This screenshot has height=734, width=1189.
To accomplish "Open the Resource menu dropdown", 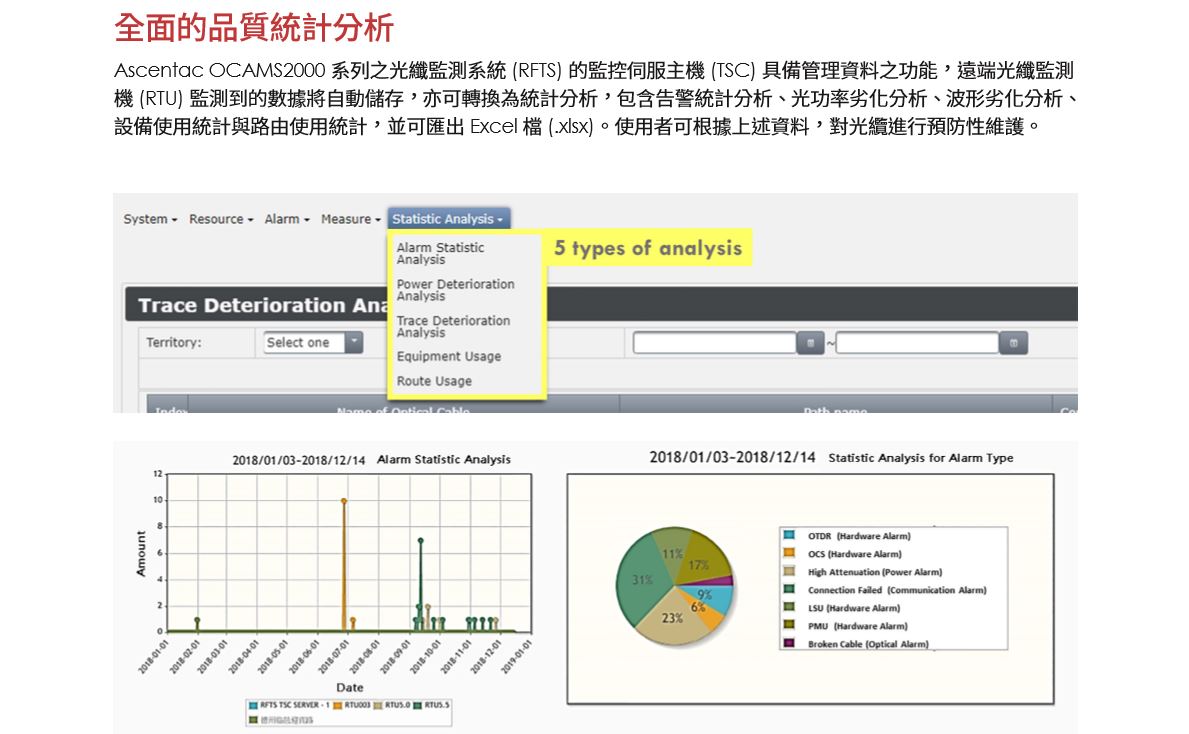I will [x=221, y=219].
